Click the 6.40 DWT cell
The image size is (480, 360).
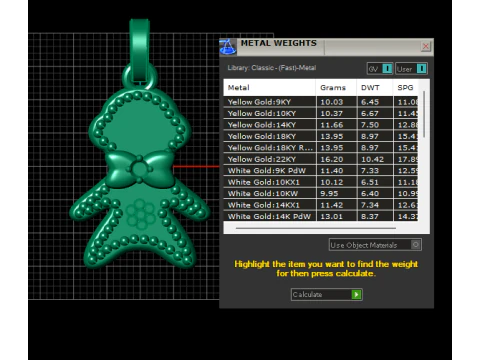375,193
